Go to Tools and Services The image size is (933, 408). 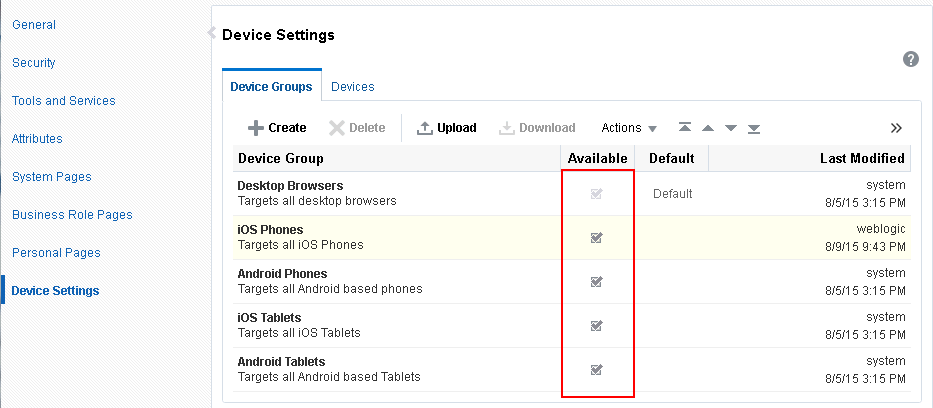pyautogui.click(x=63, y=101)
